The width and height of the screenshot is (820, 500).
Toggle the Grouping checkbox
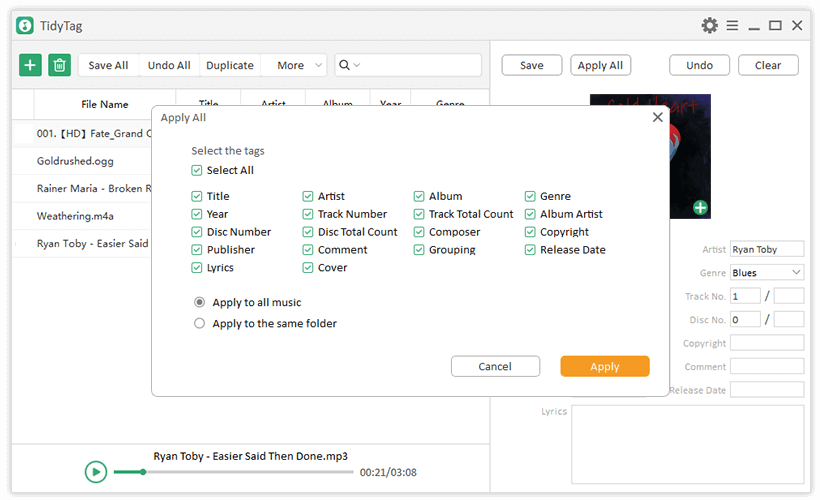(x=419, y=249)
